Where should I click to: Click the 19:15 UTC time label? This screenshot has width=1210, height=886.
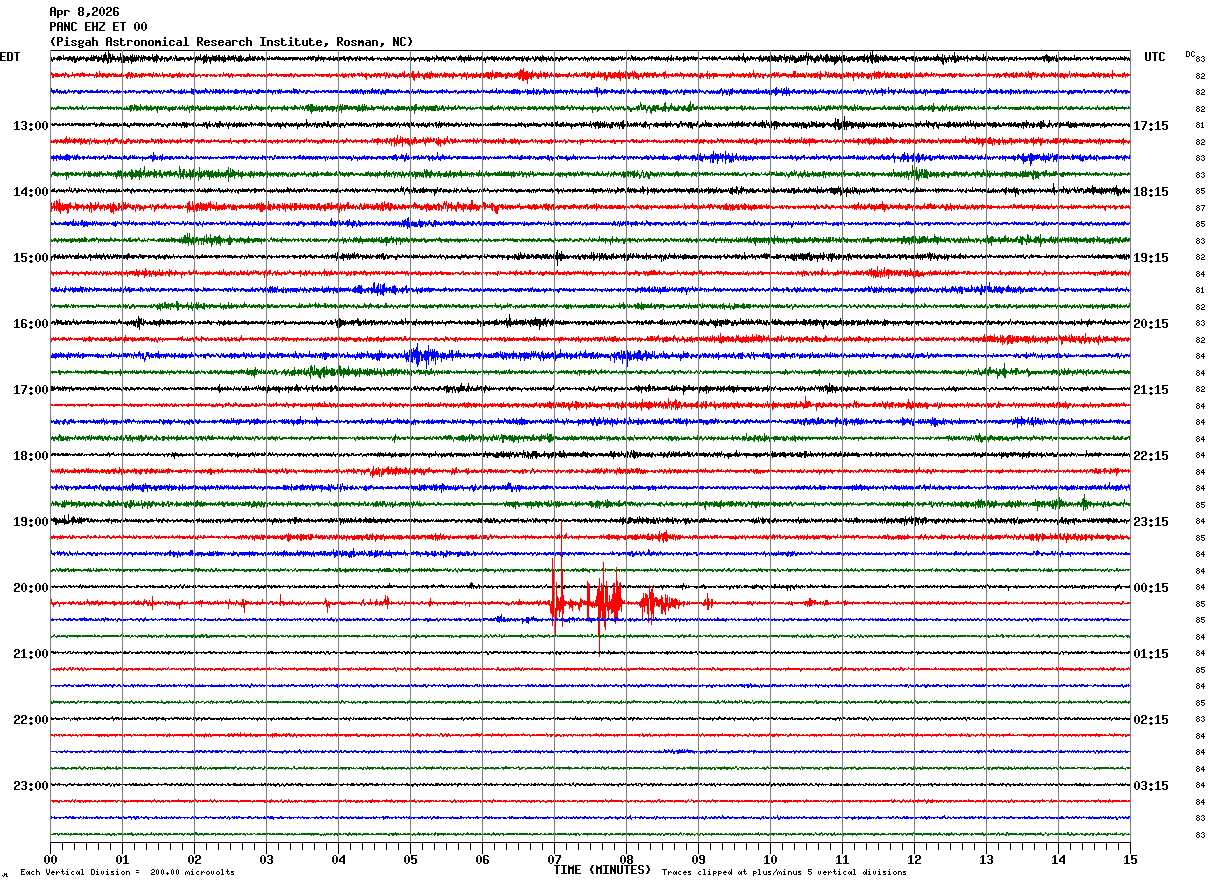pyautogui.click(x=1151, y=258)
